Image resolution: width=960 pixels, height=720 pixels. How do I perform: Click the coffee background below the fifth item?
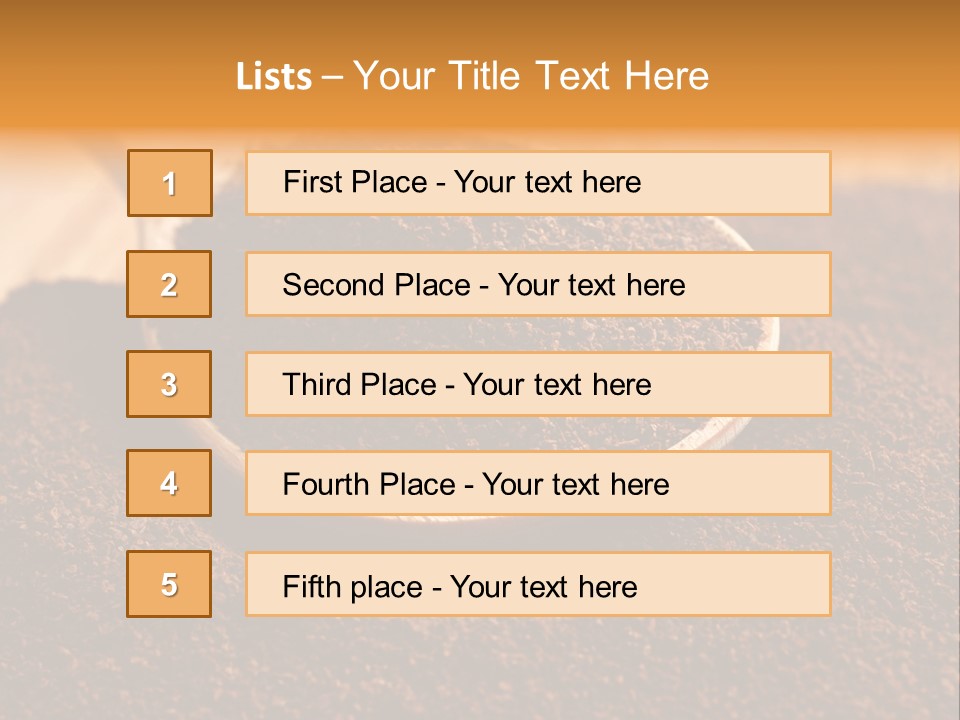(x=480, y=670)
